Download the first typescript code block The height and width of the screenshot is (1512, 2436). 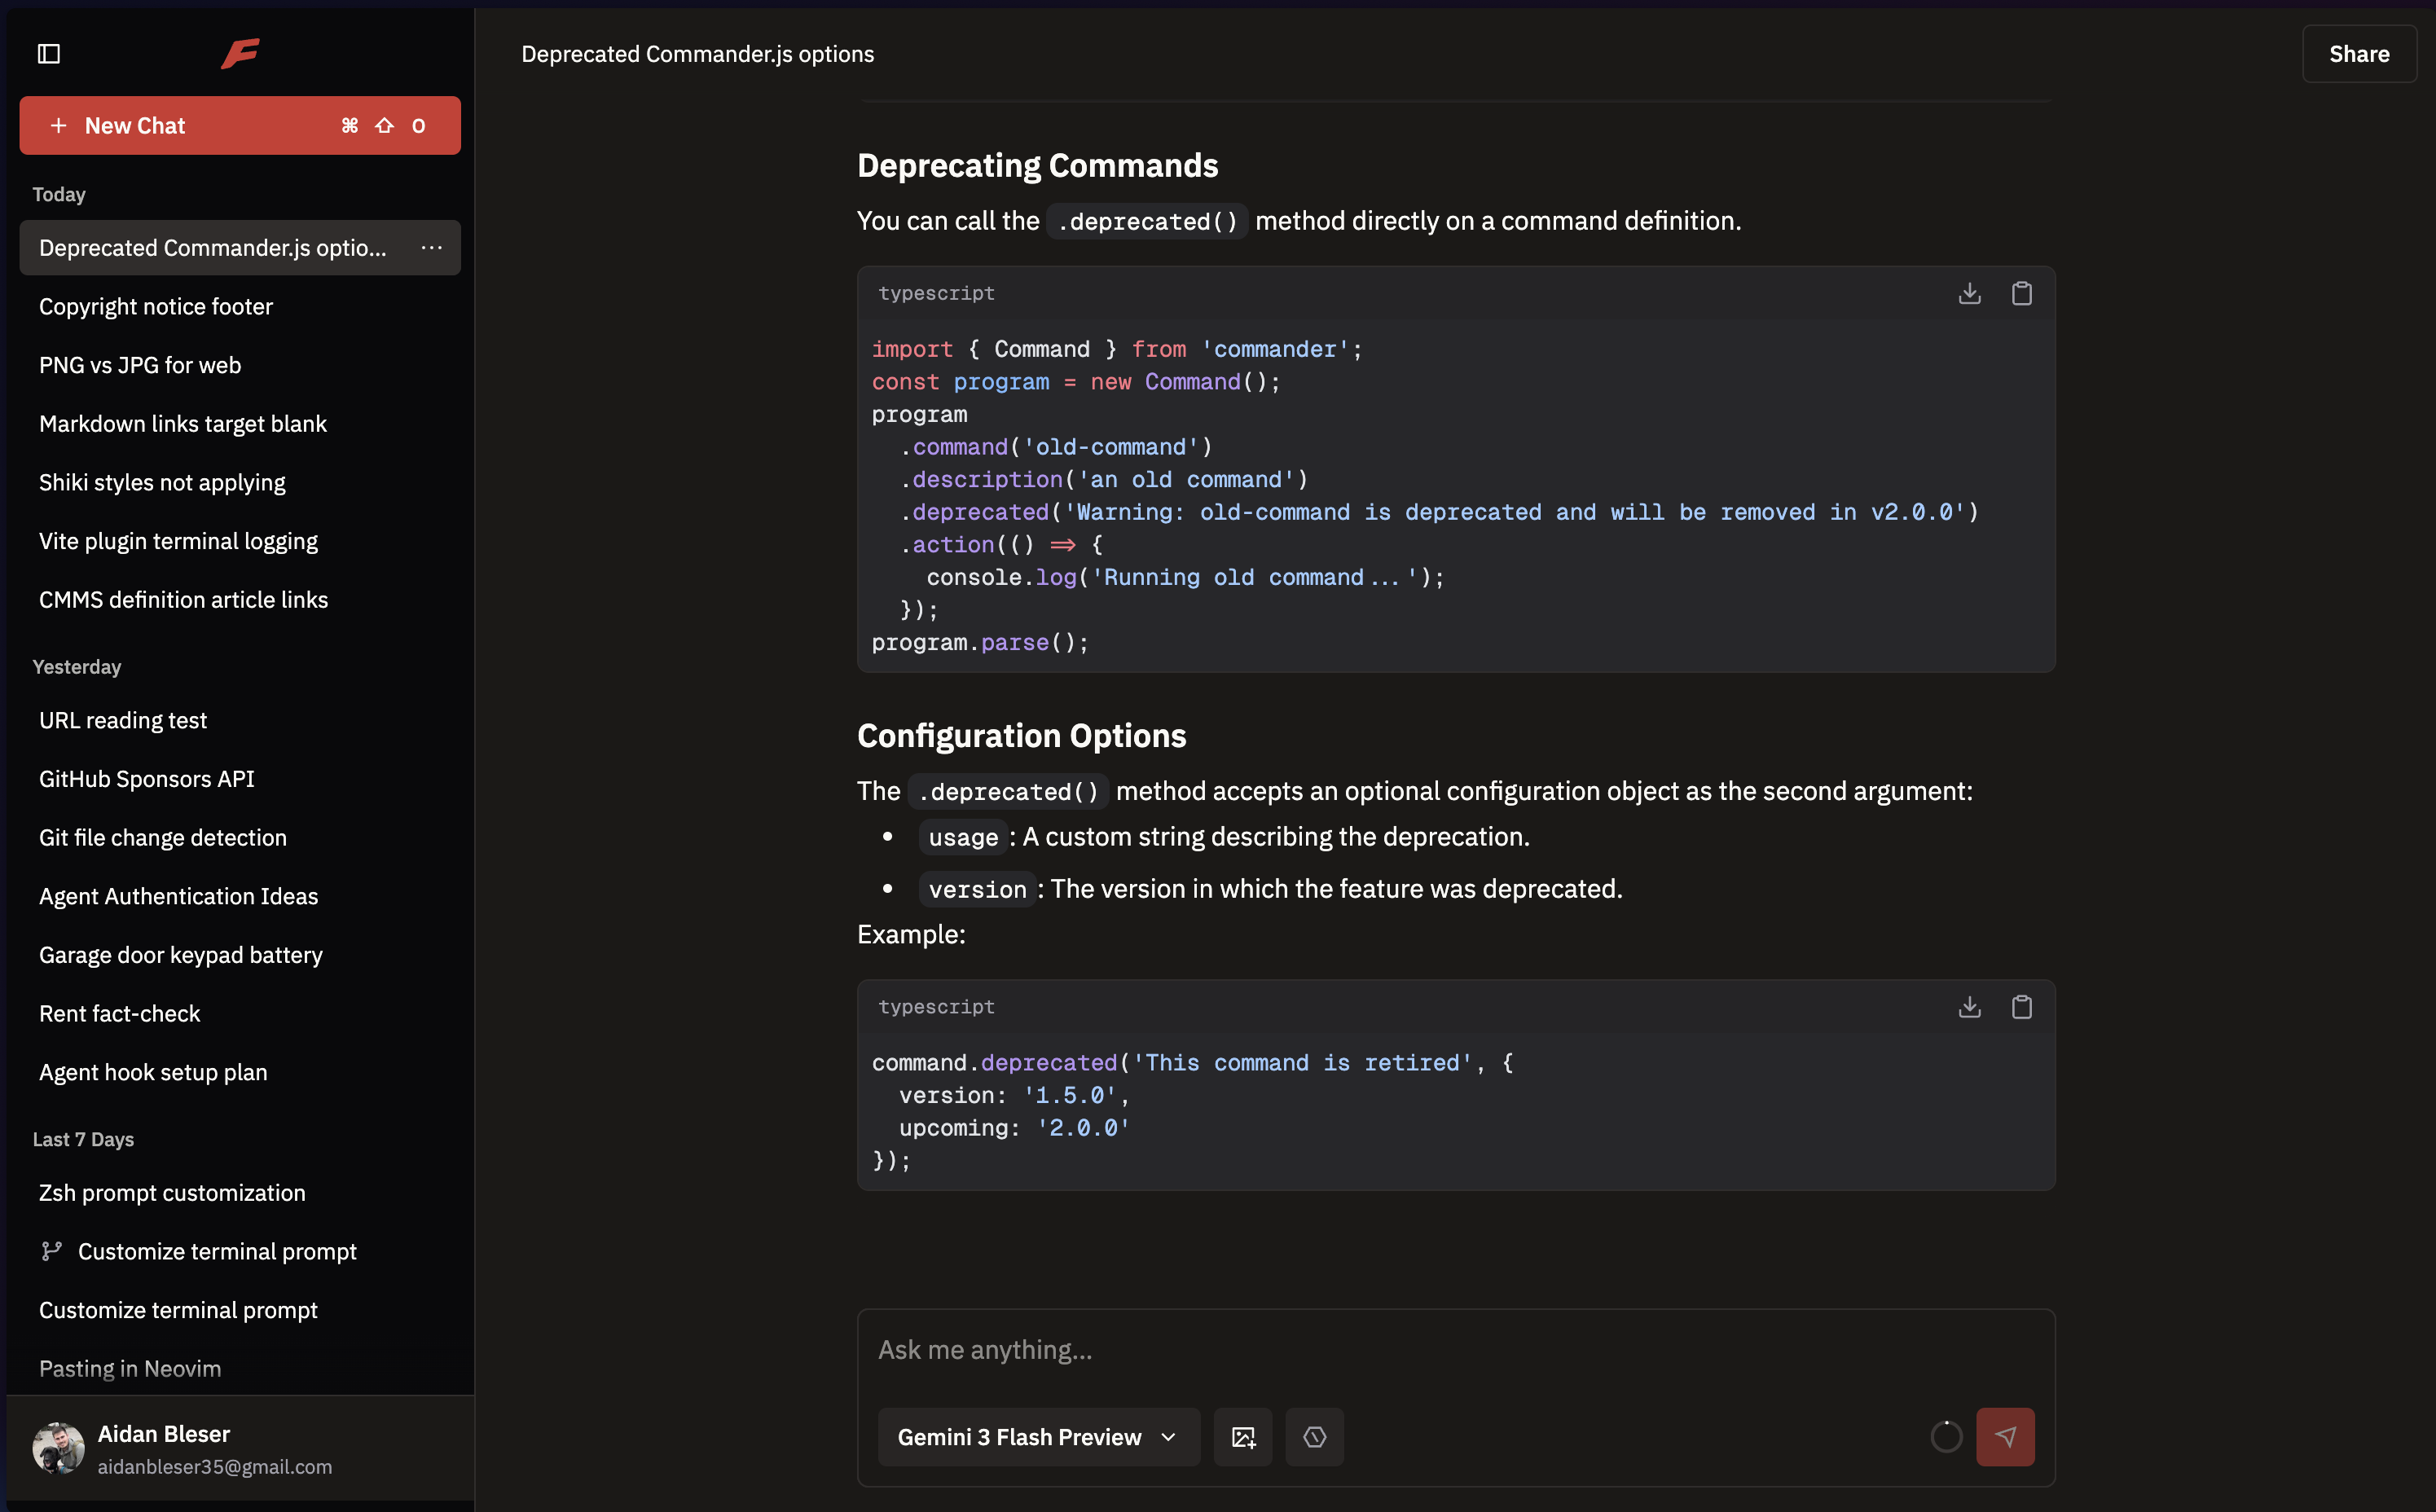click(x=1969, y=293)
